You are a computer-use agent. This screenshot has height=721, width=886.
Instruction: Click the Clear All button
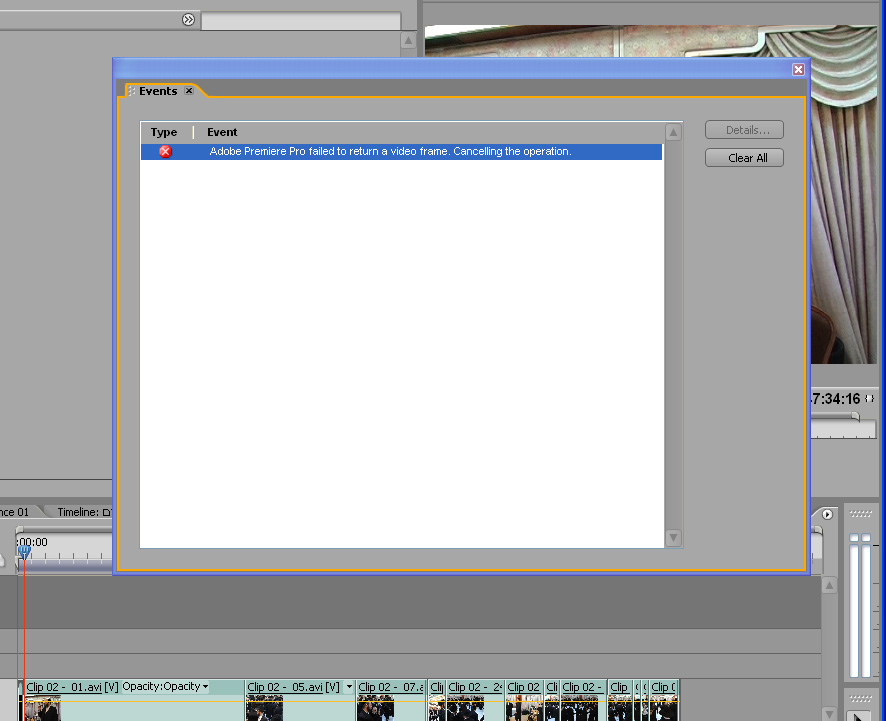(744, 158)
